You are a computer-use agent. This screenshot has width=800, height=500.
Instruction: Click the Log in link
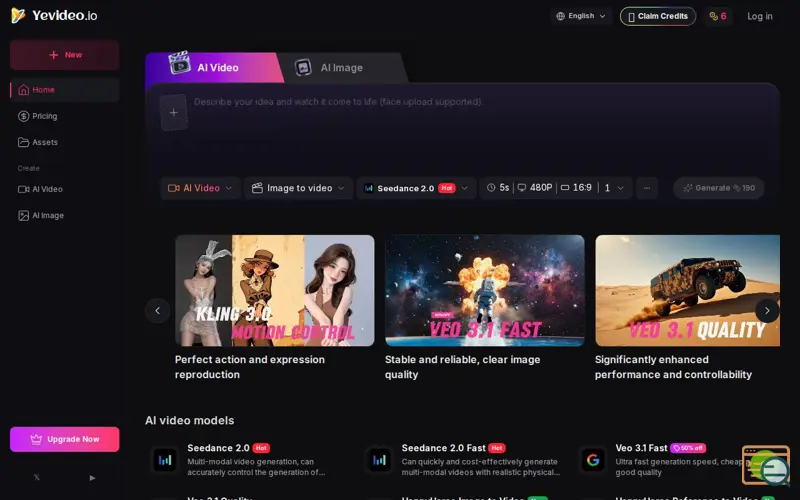[760, 16]
